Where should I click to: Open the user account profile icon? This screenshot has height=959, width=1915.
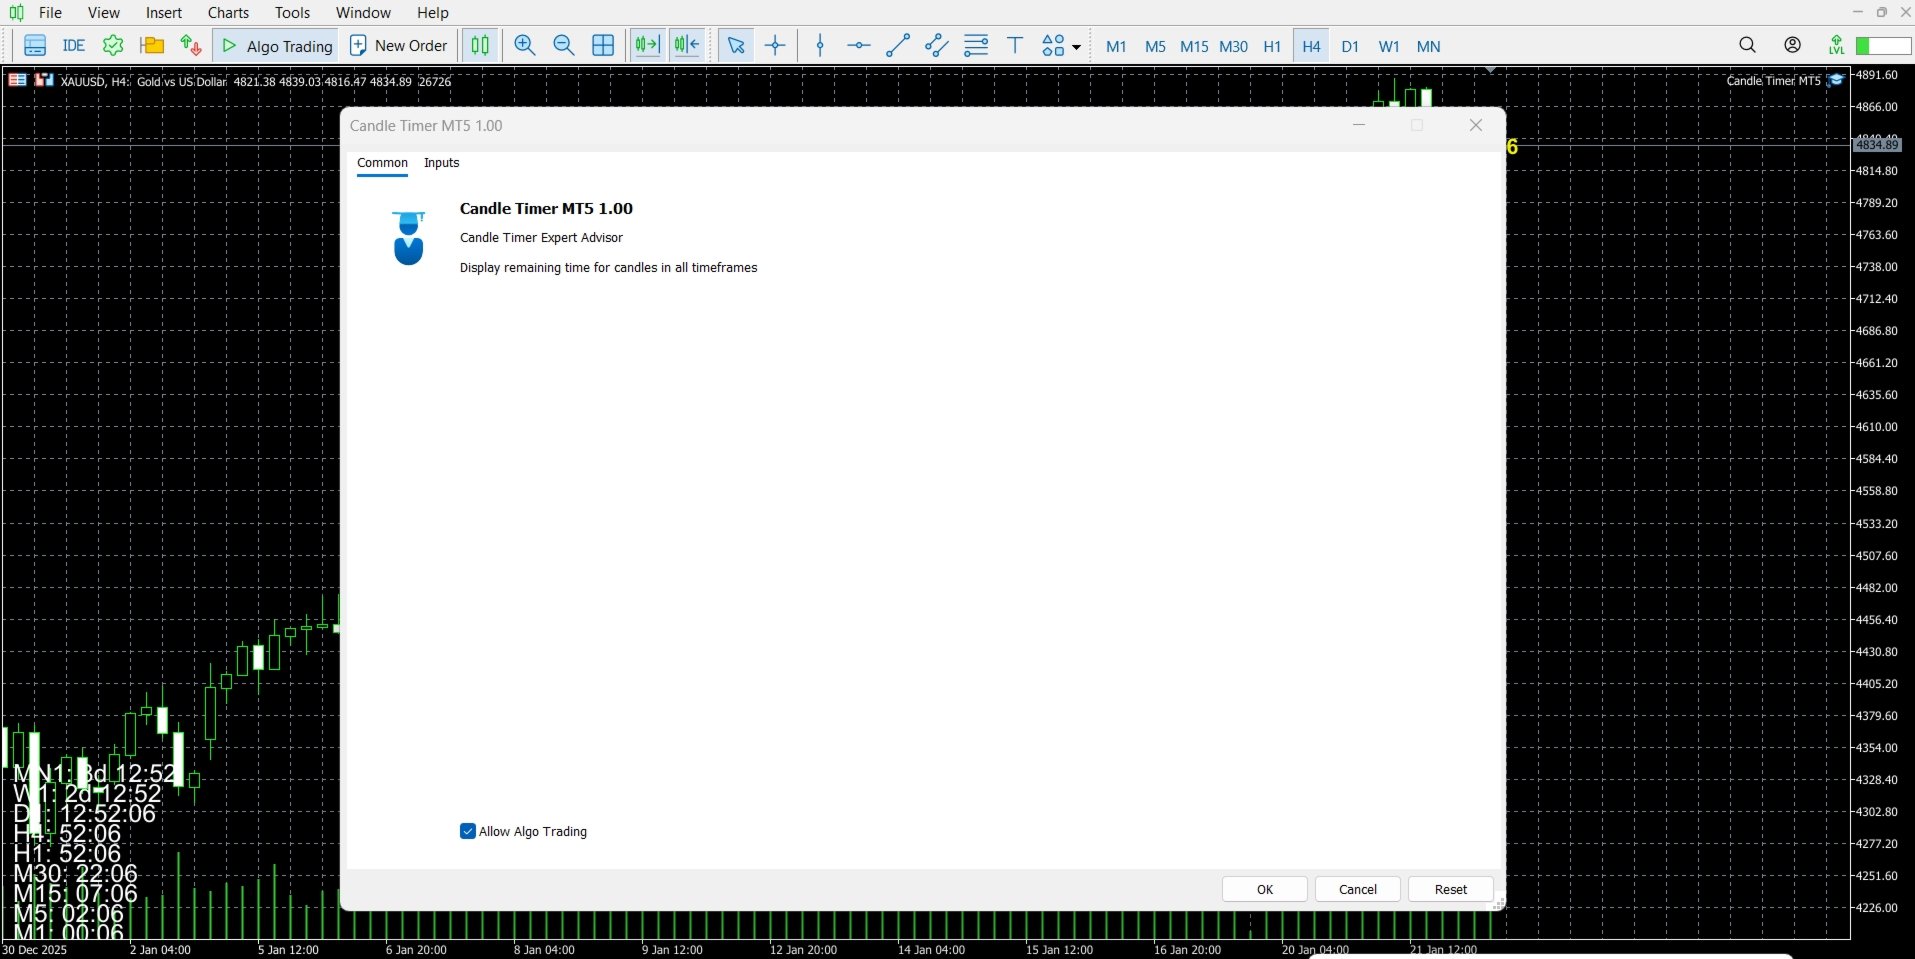point(1793,45)
